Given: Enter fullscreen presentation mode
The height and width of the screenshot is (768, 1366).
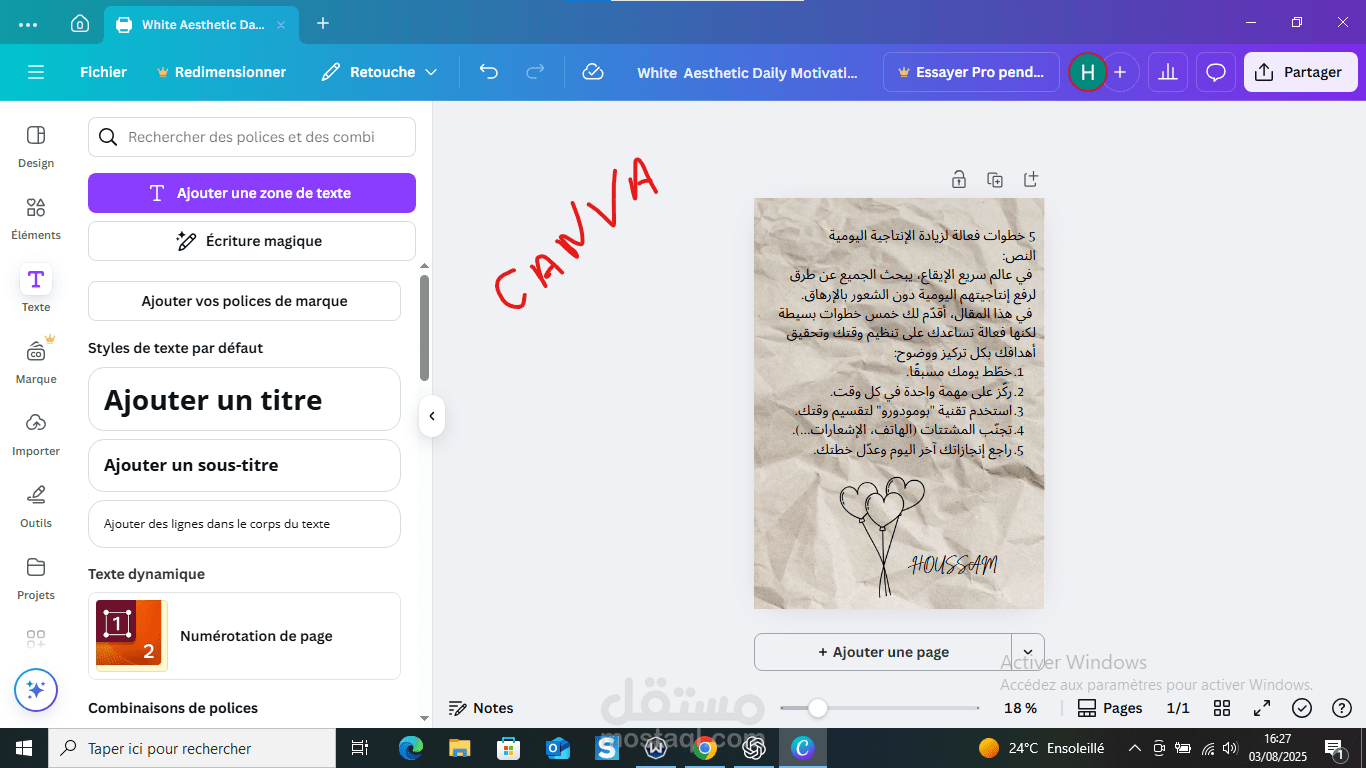Looking at the screenshot, I should 1262,708.
